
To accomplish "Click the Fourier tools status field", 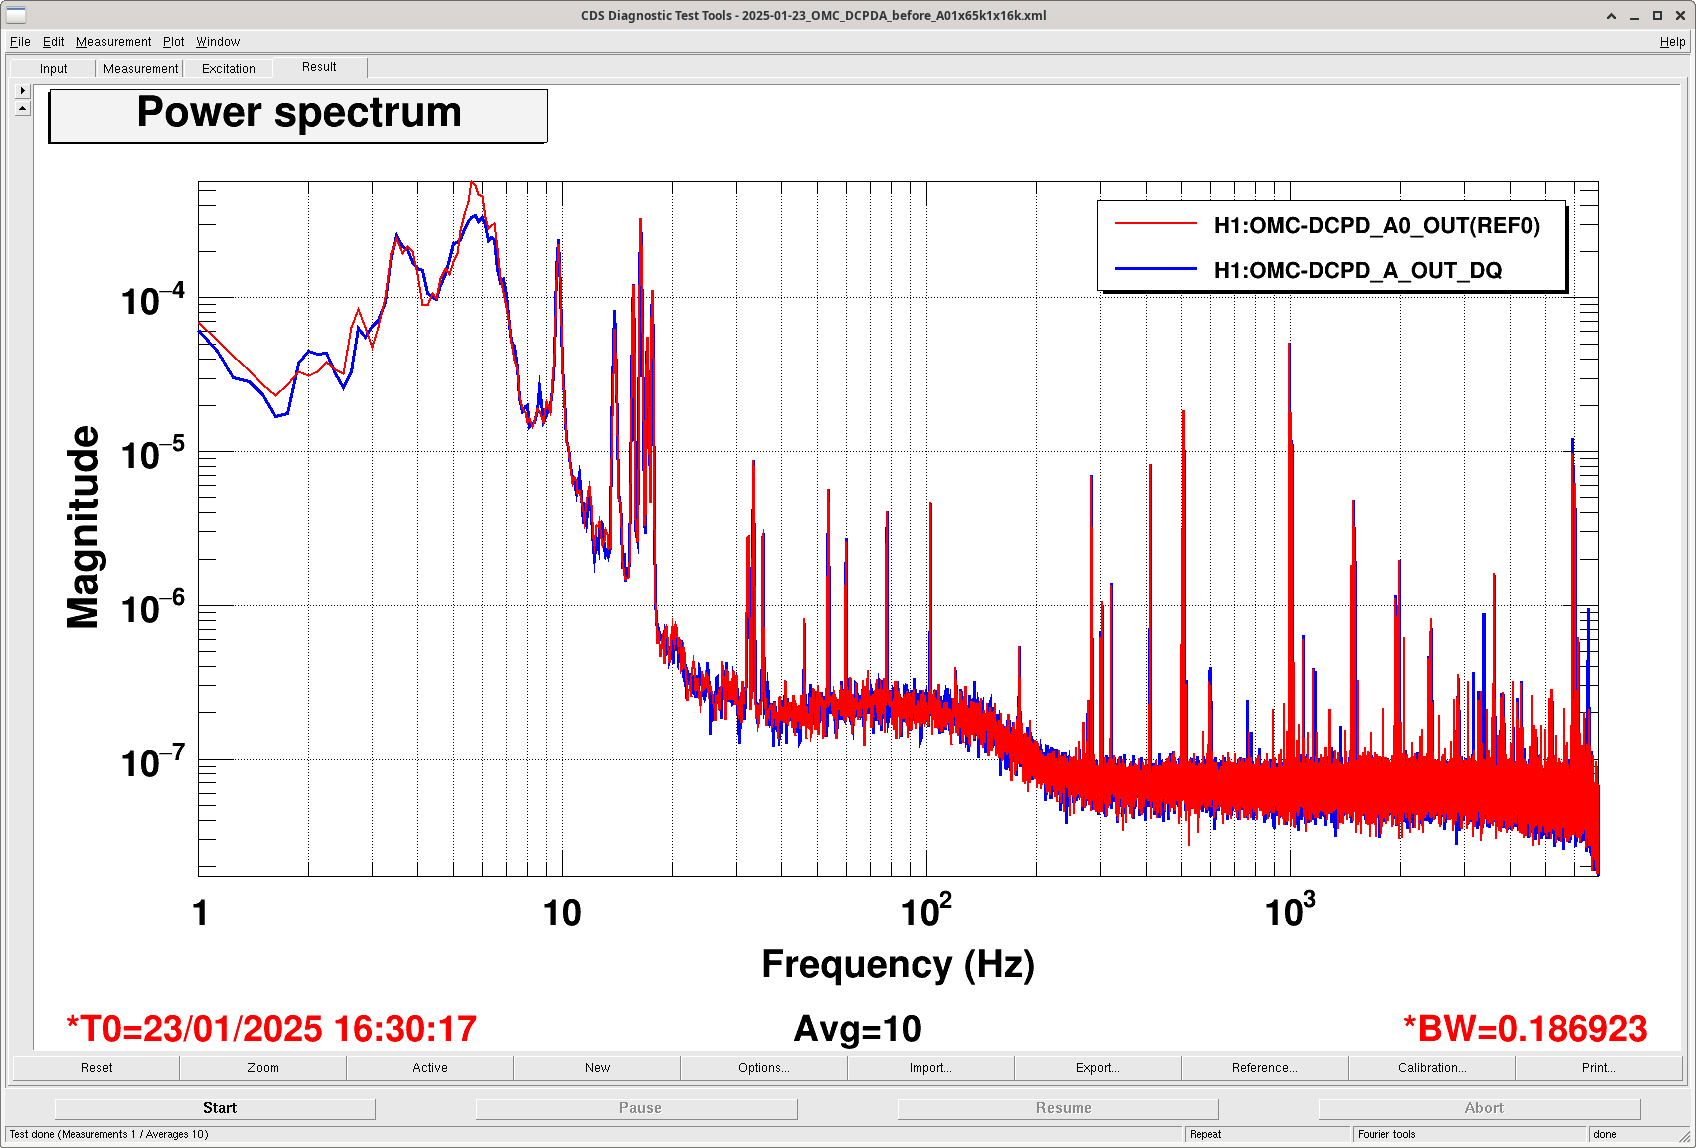I will point(1471,1135).
